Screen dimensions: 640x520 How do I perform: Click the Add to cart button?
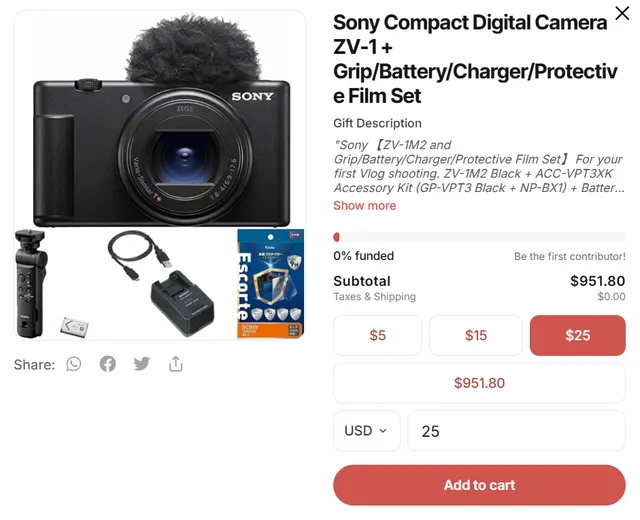[x=479, y=485]
